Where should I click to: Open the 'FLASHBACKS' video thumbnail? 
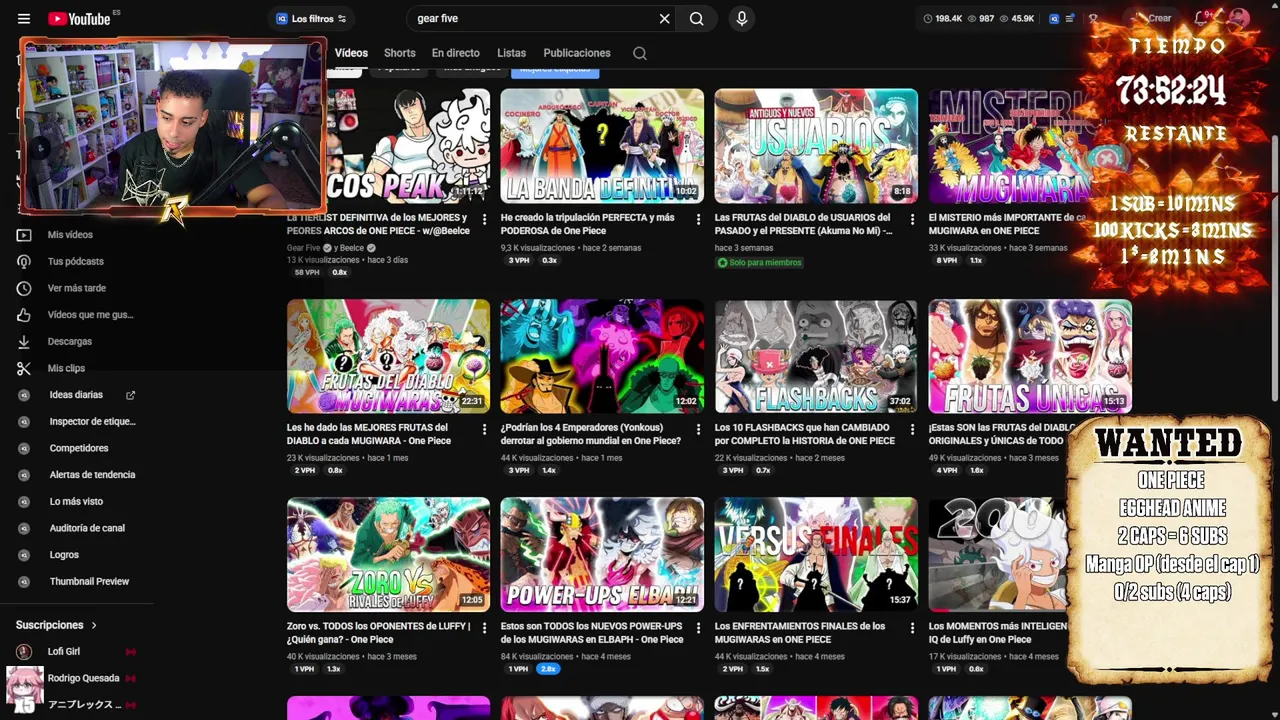(x=816, y=356)
